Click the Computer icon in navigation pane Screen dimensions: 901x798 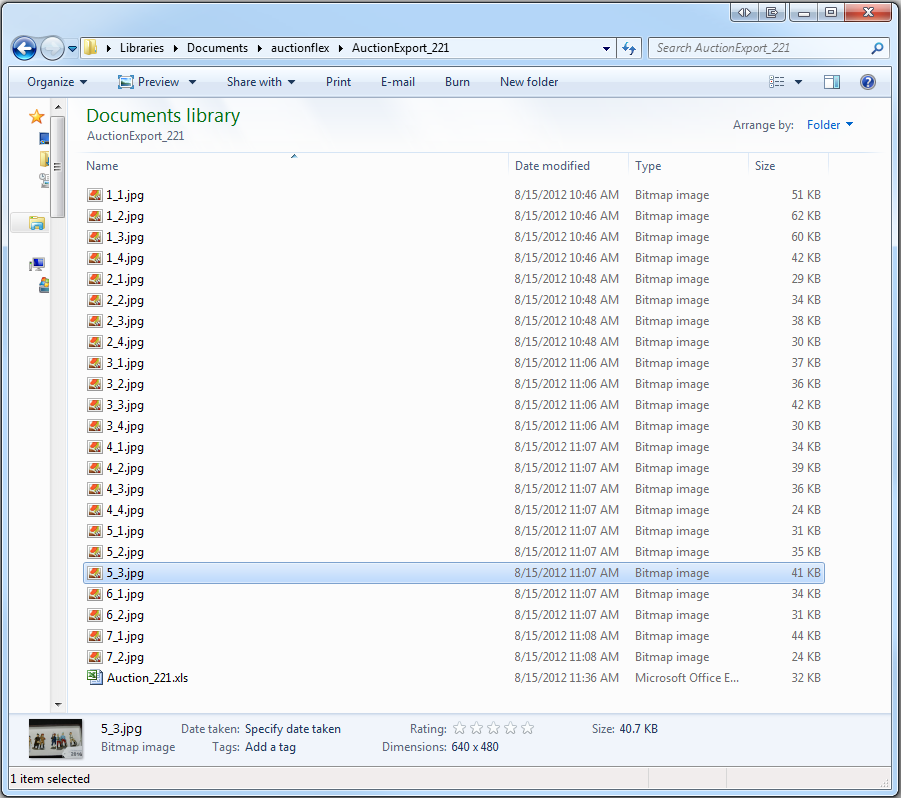pos(38,264)
